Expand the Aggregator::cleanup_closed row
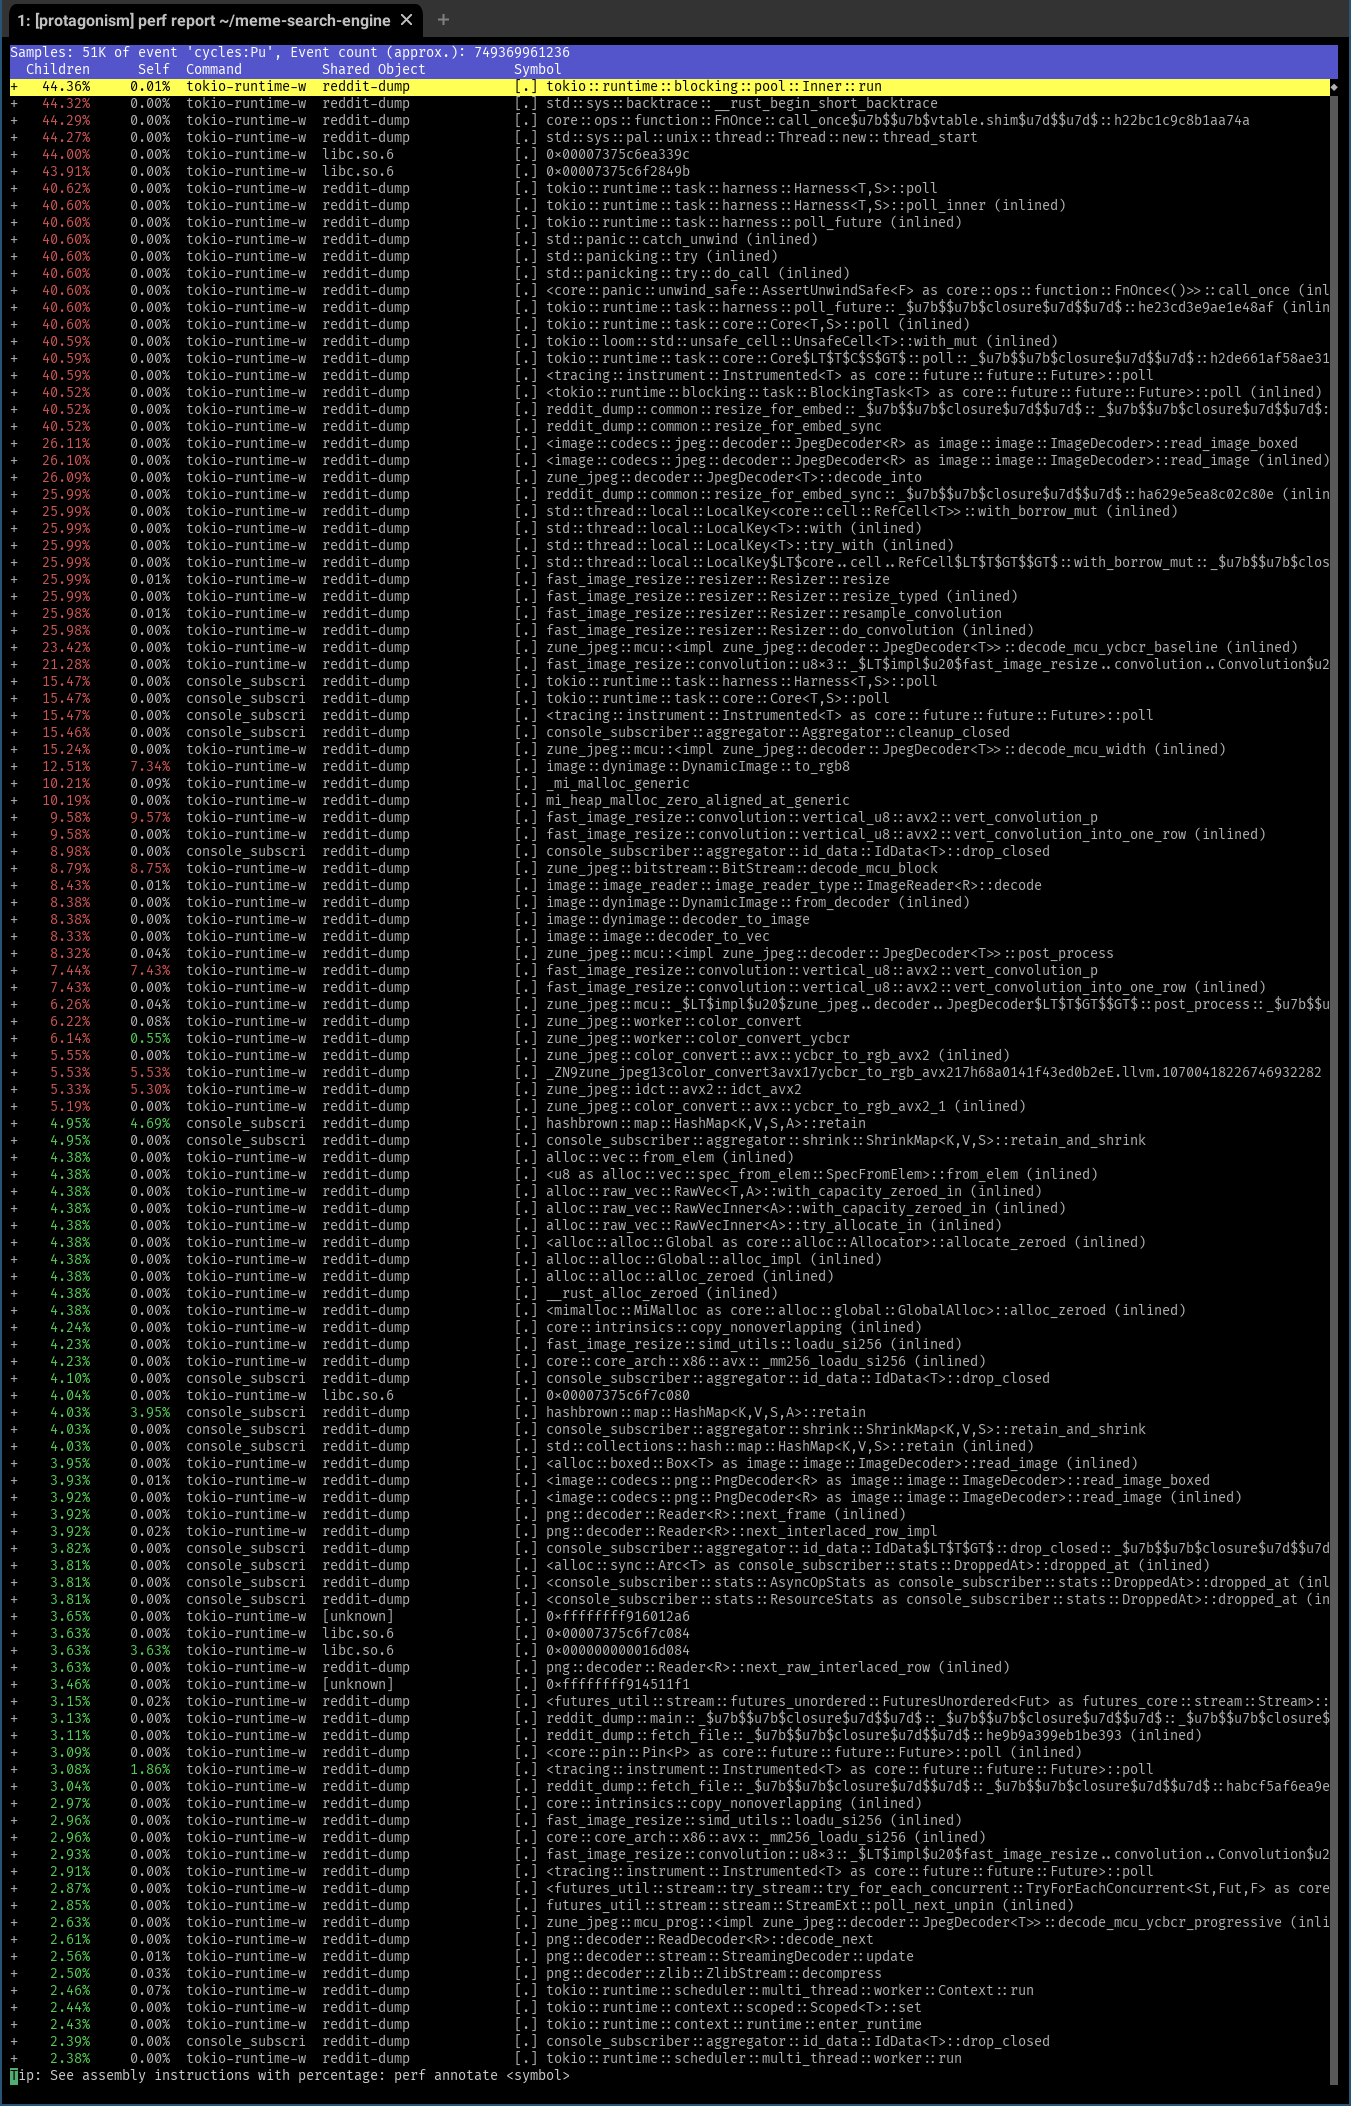 pos(14,732)
